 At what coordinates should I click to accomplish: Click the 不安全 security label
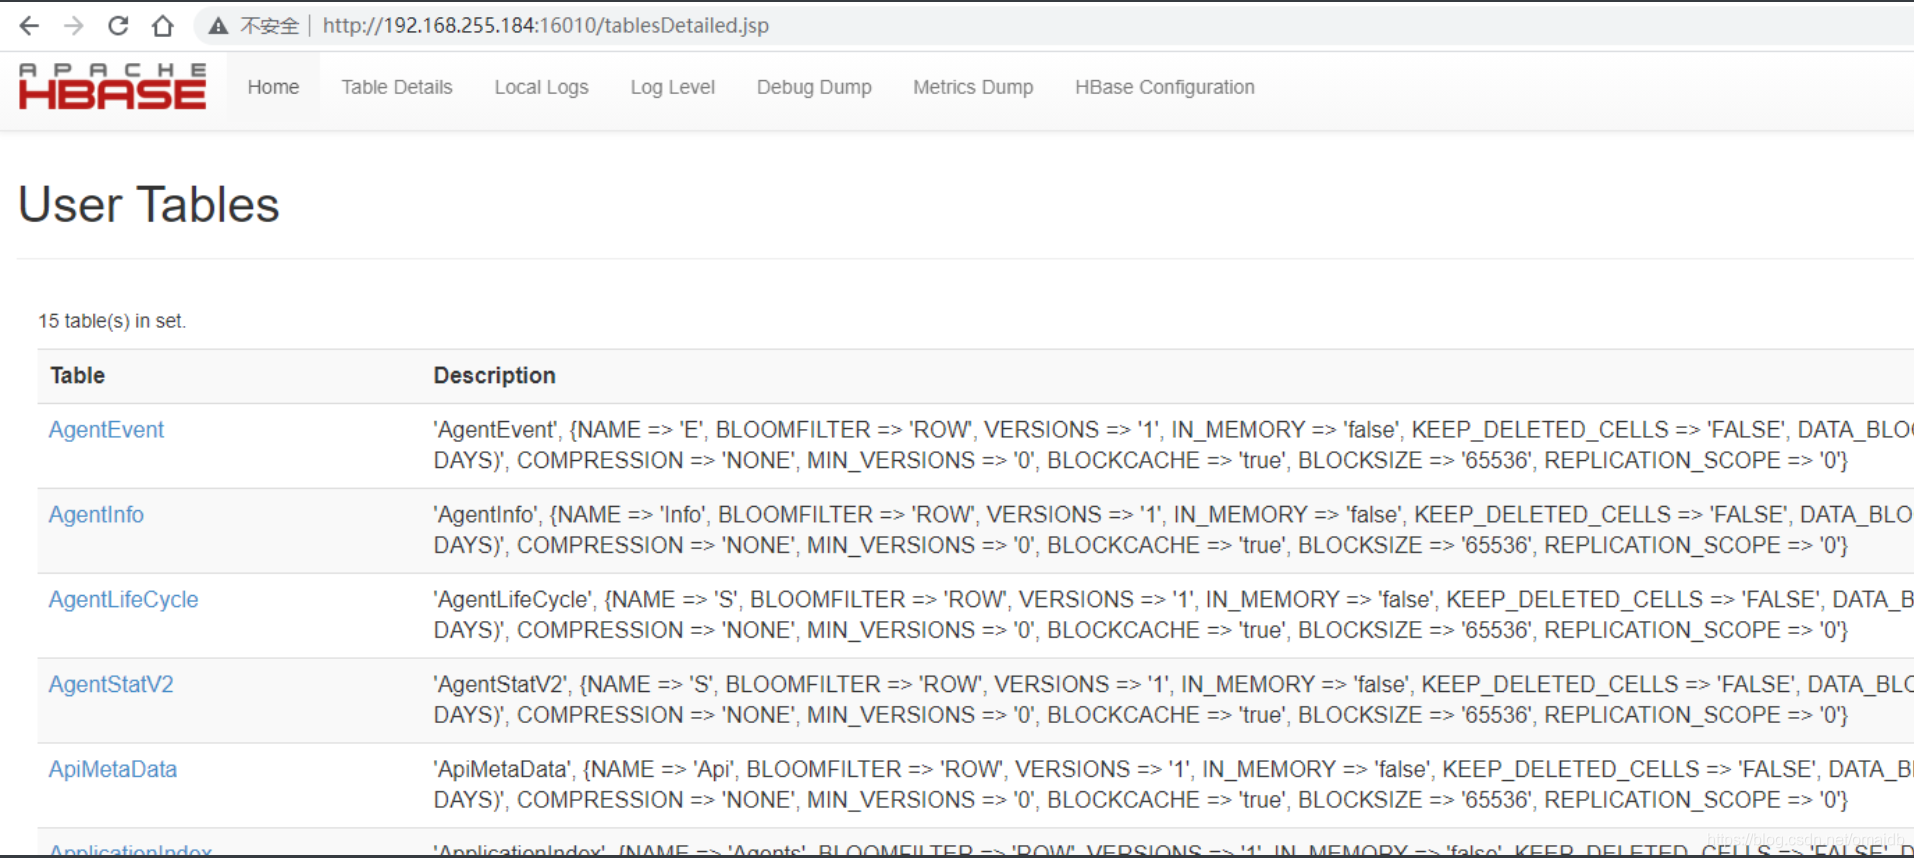click(x=269, y=26)
